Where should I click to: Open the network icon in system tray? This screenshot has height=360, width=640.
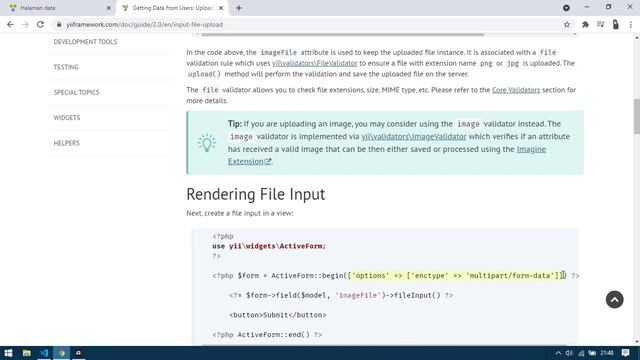tap(580, 353)
